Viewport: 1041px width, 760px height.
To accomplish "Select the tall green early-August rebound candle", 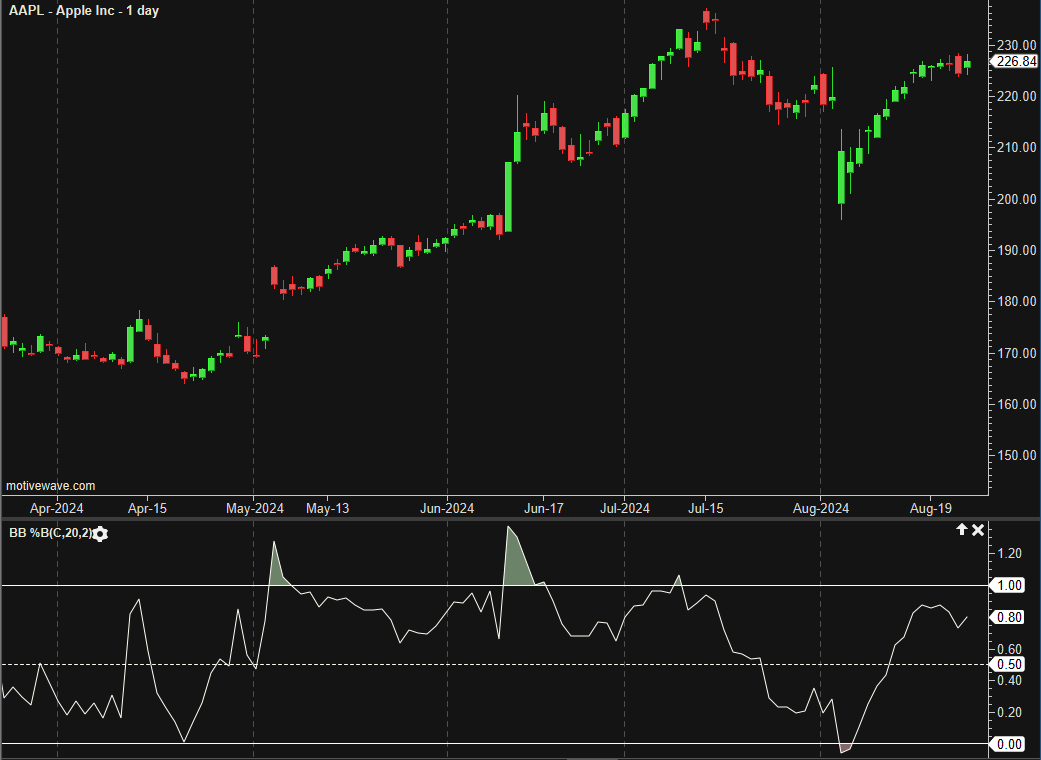I will click(841, 177).
